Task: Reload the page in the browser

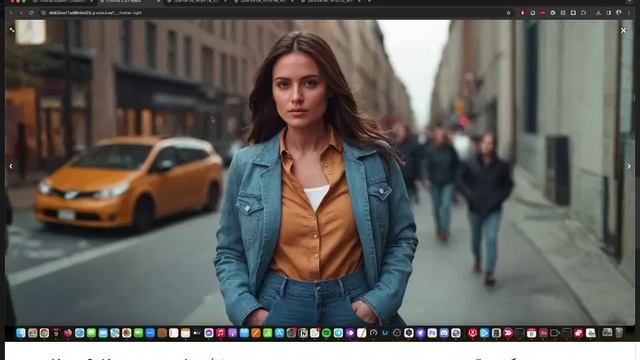Action: pos(31,13)
